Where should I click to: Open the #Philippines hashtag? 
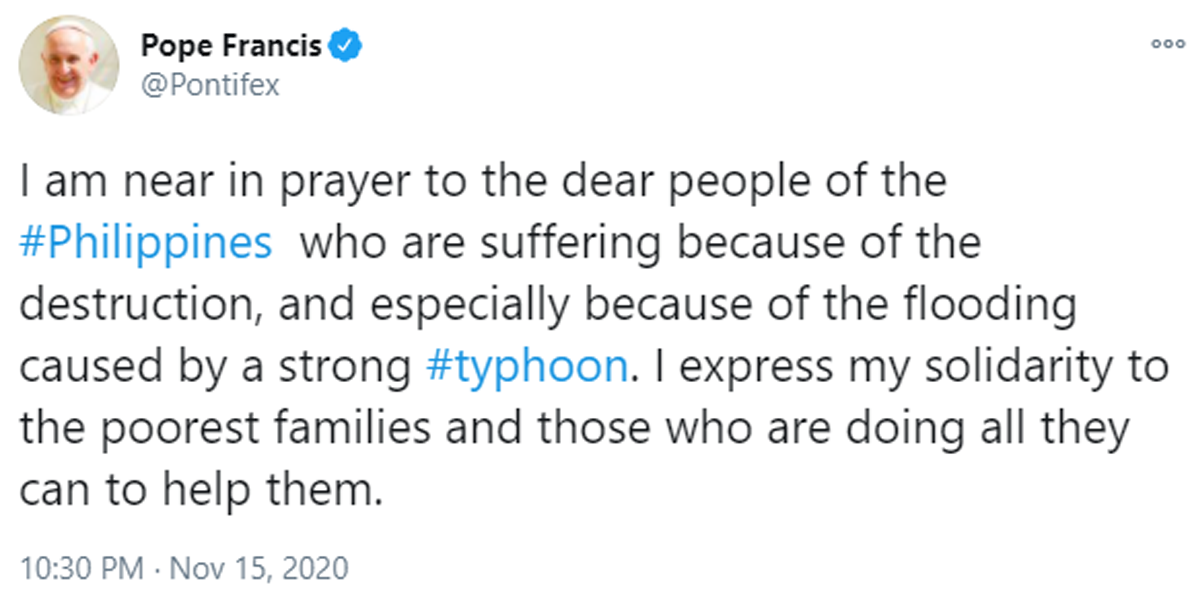(146, 245)
